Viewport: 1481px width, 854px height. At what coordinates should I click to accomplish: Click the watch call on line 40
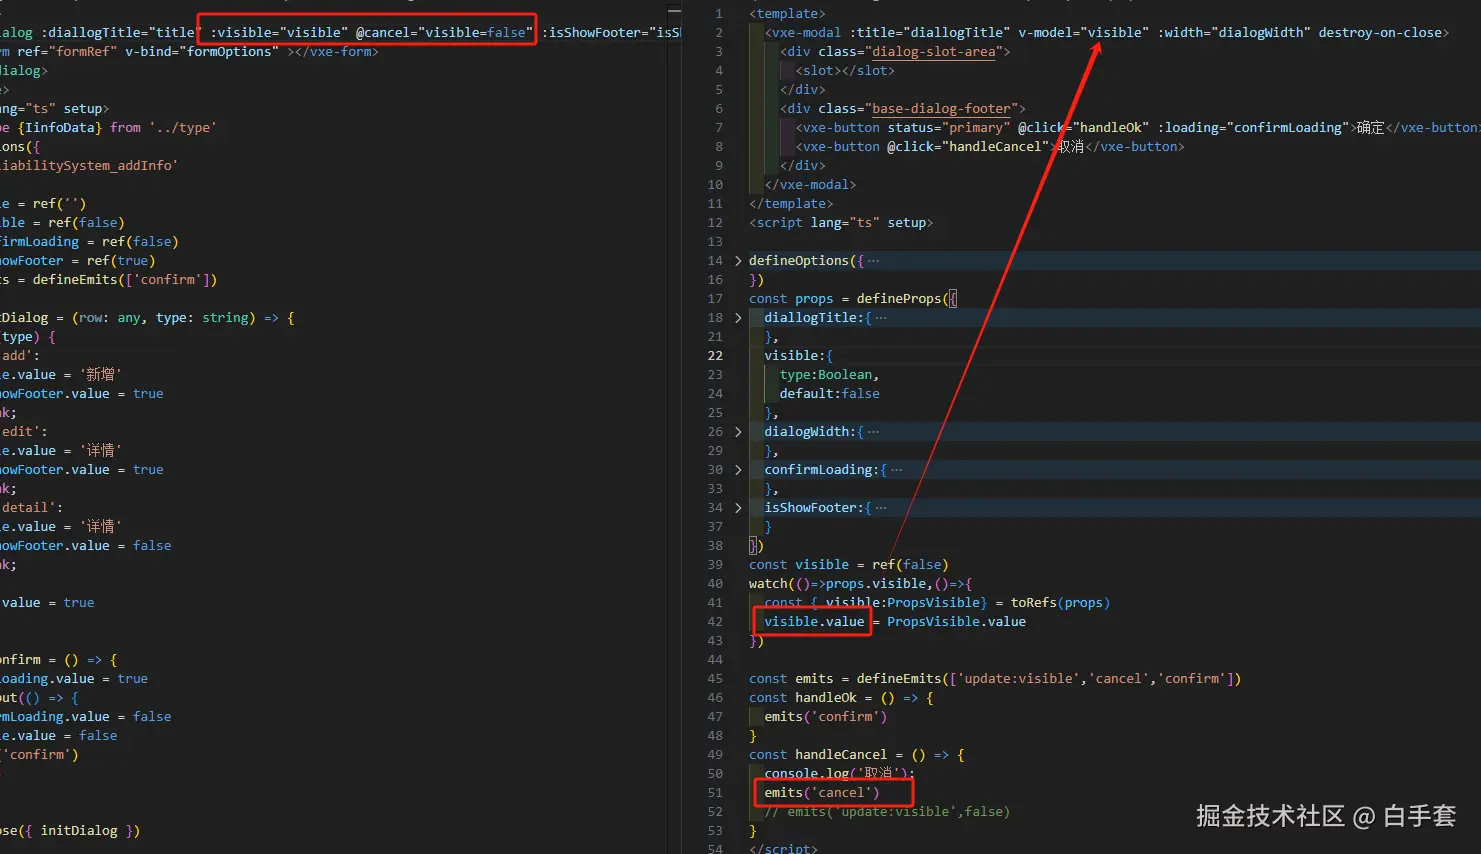[x=768, y=584]
